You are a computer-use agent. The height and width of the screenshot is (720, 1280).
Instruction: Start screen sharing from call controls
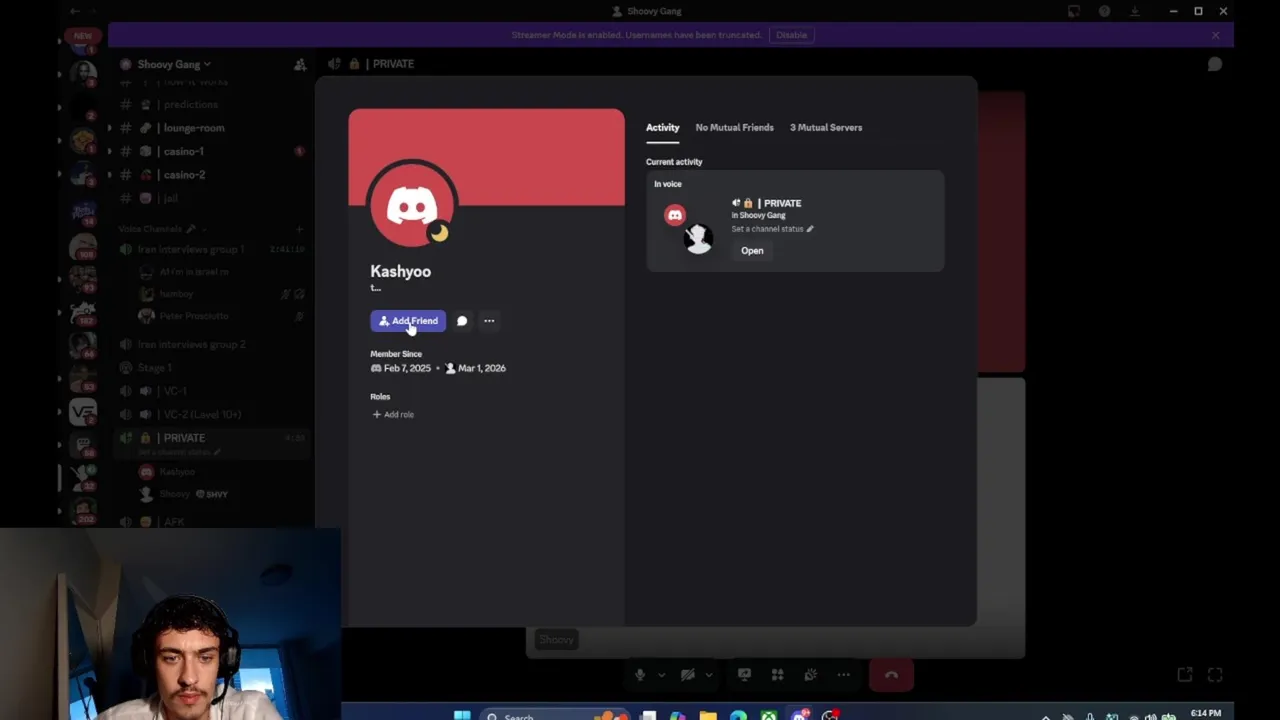click(x=744, y=675)
